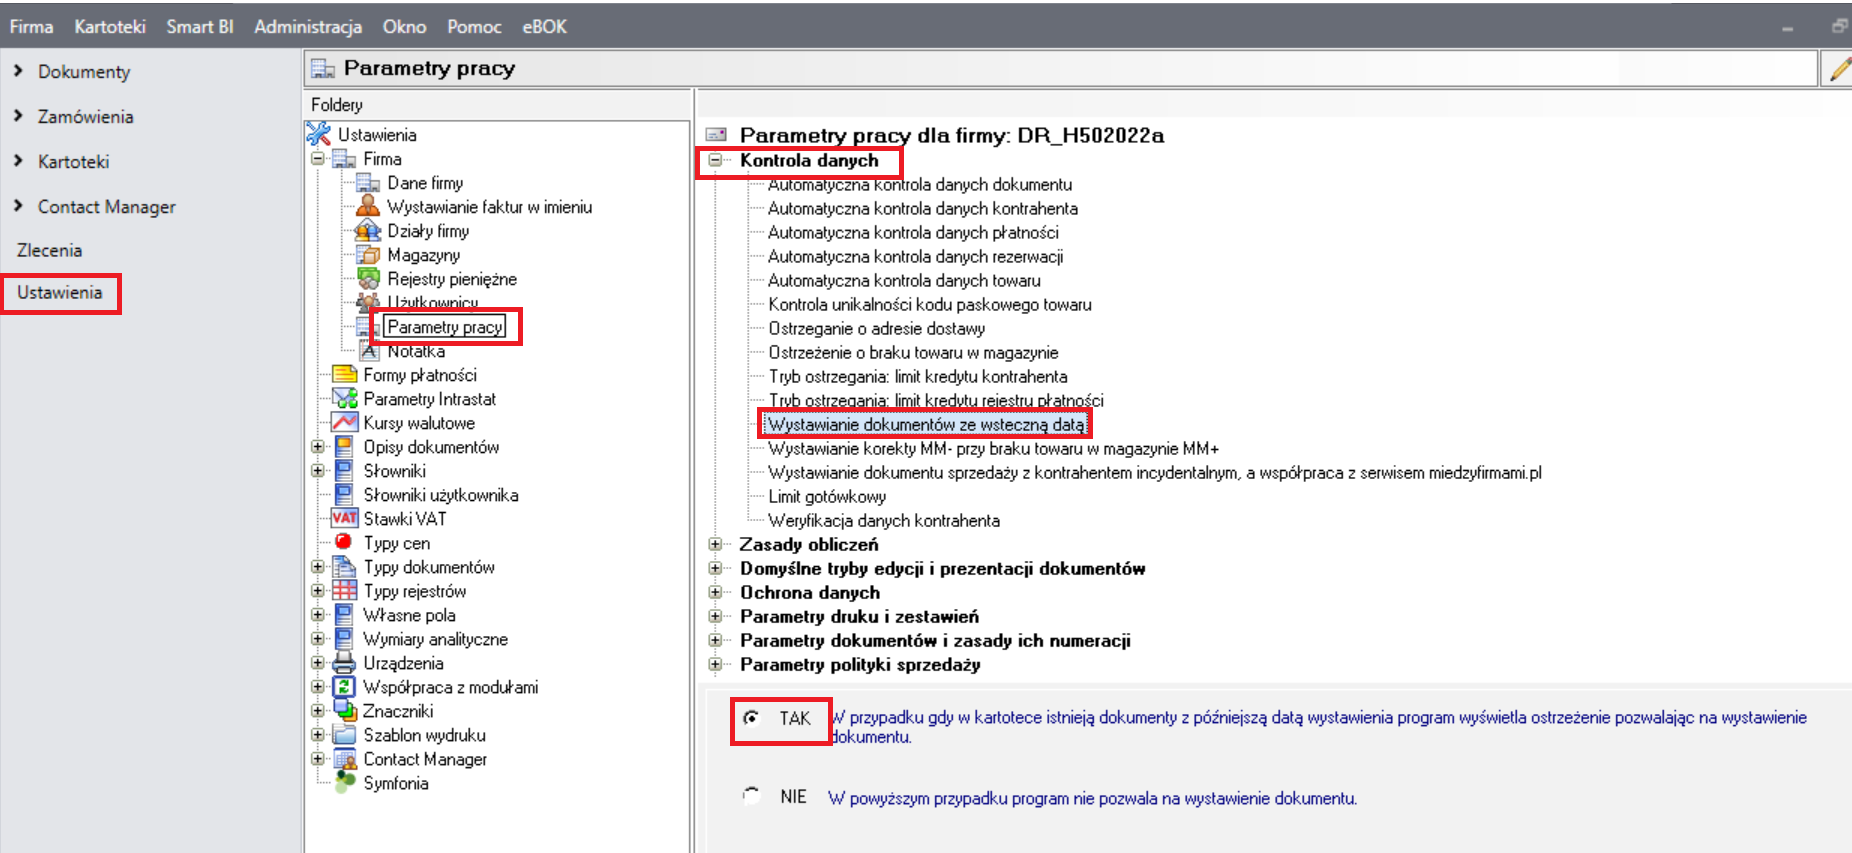The width and height of the screenshot is (1852, 853).
Task: Click the Kursy walutowe chart icon
Action: (x=344, y=423)
